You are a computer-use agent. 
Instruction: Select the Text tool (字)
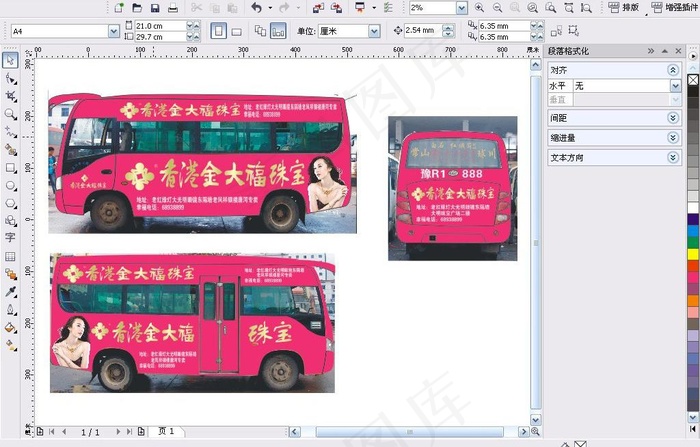click(10, 238)
